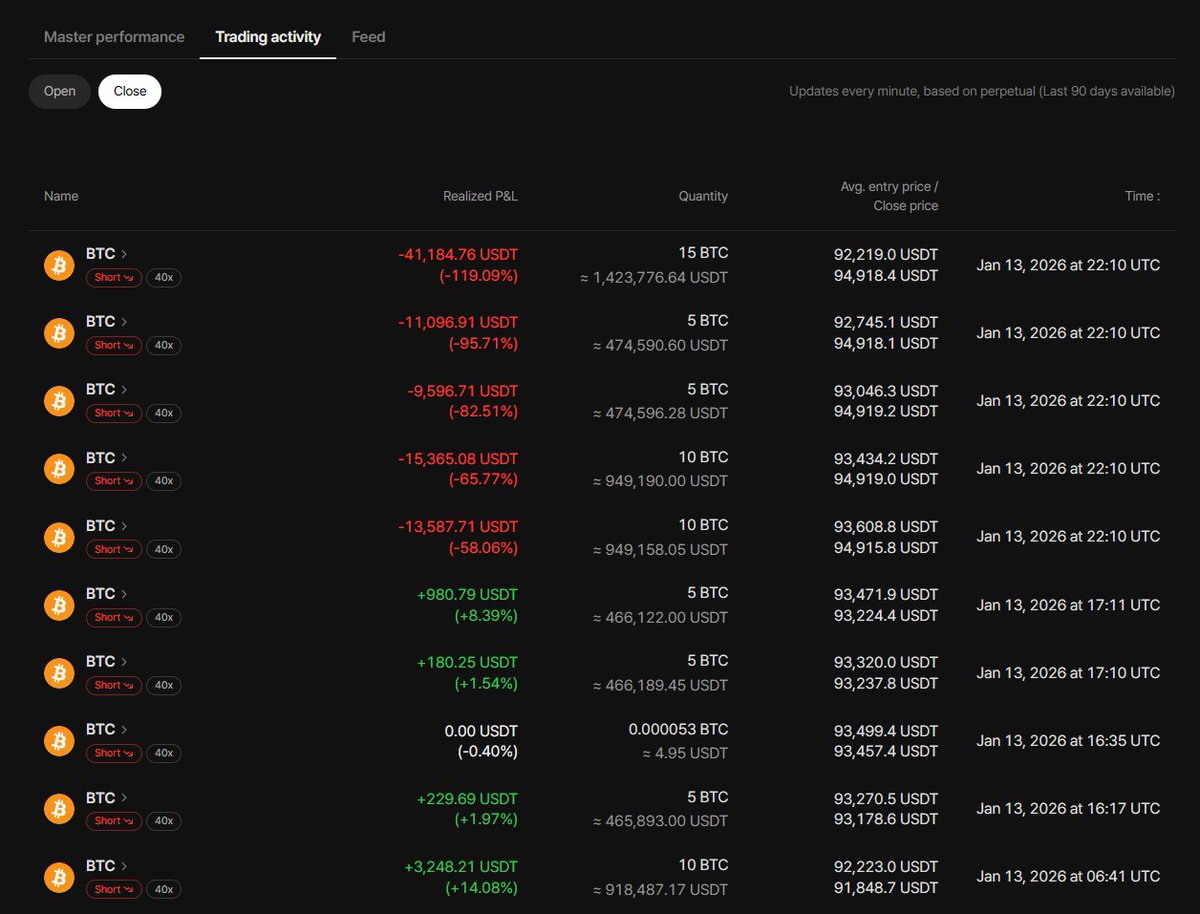1200x914 pixels.
Task: Open BTC chevron in -11,096.91 USDT row
Action: coord(124,322)
